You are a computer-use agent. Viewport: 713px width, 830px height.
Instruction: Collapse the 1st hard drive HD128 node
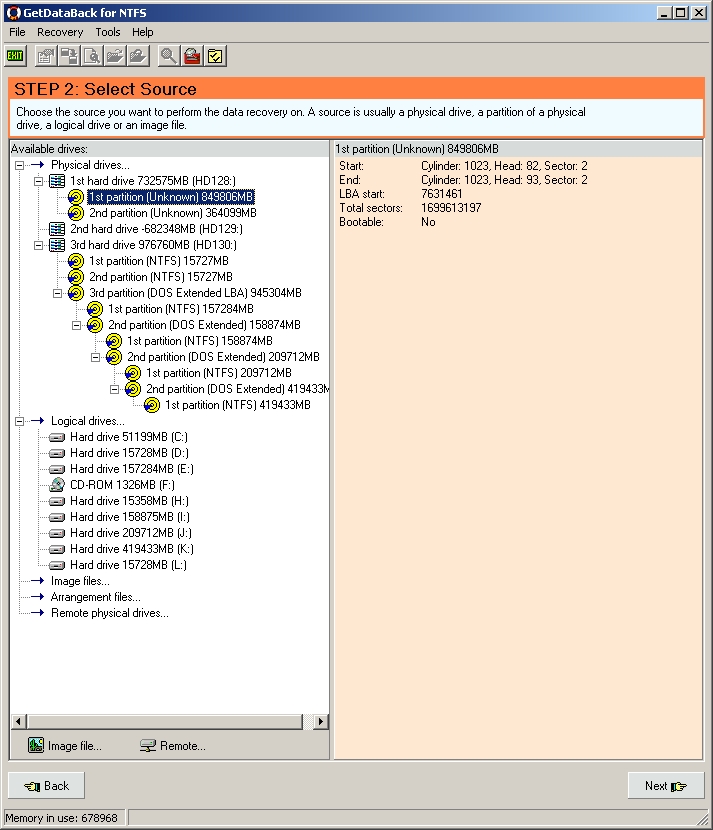(x=39, y=181)
